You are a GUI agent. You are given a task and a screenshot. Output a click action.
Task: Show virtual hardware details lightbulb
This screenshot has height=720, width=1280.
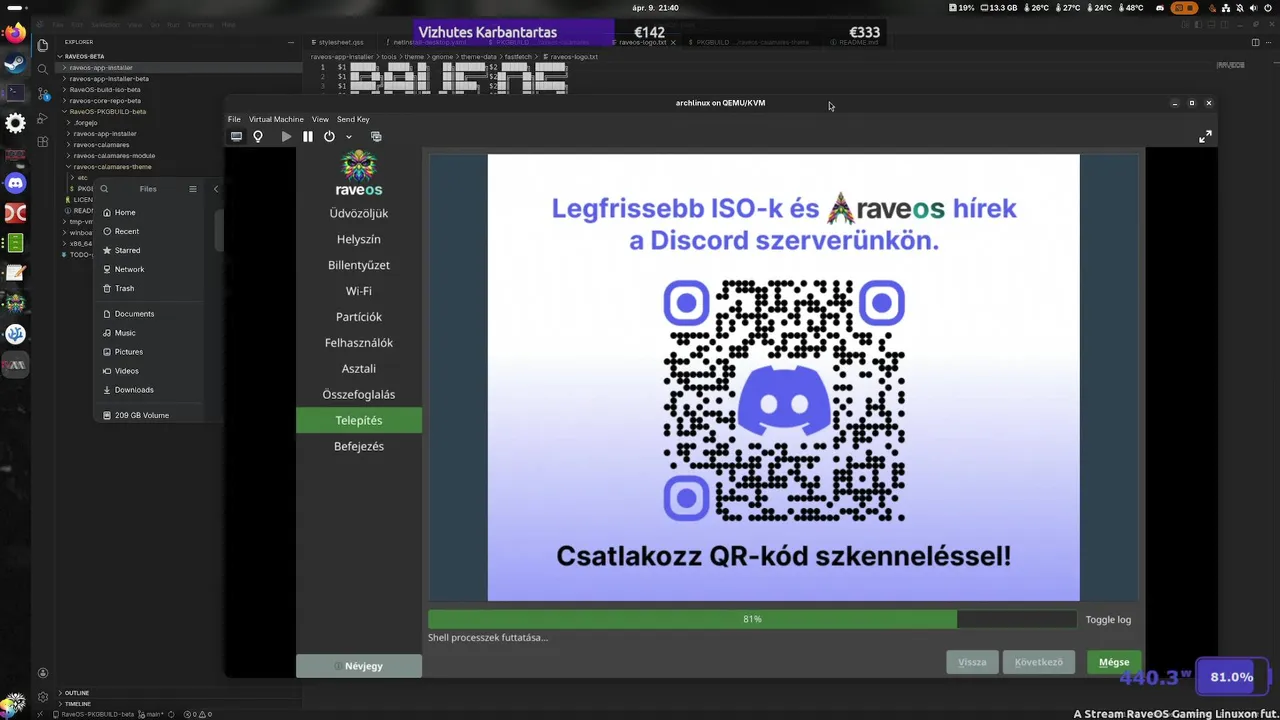click(x=258, y=136)
